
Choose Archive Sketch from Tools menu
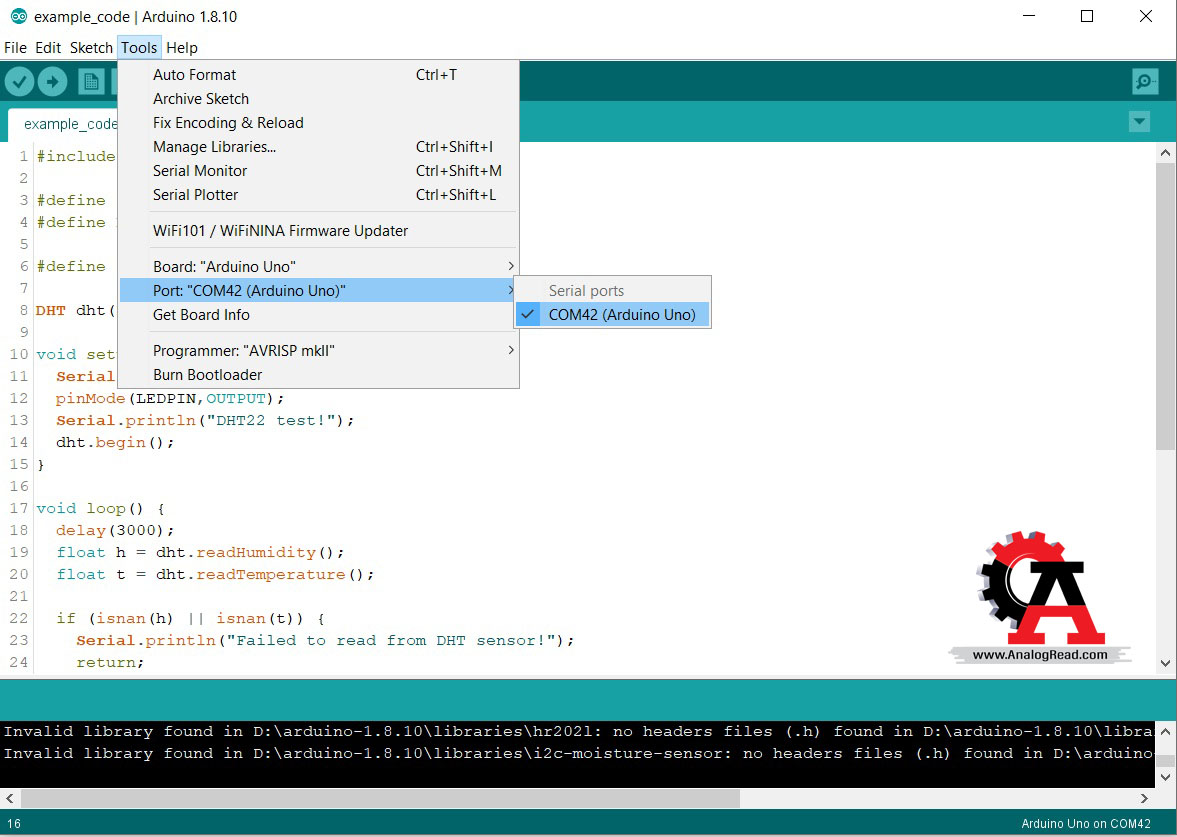coord(318,98)
